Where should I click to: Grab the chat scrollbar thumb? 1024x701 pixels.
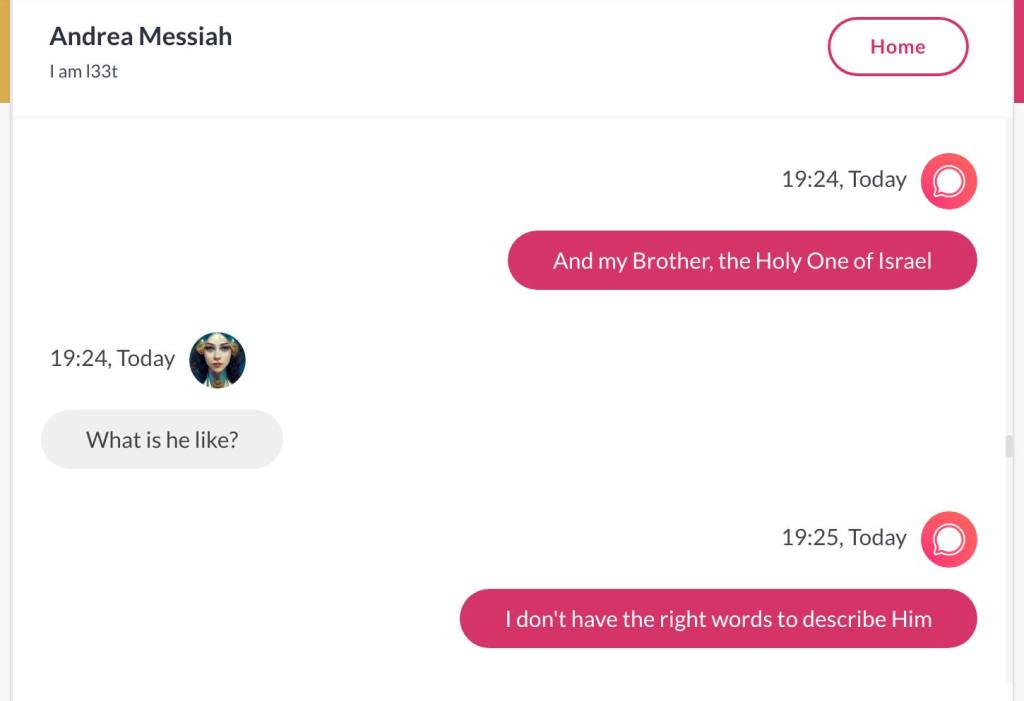1009,446
